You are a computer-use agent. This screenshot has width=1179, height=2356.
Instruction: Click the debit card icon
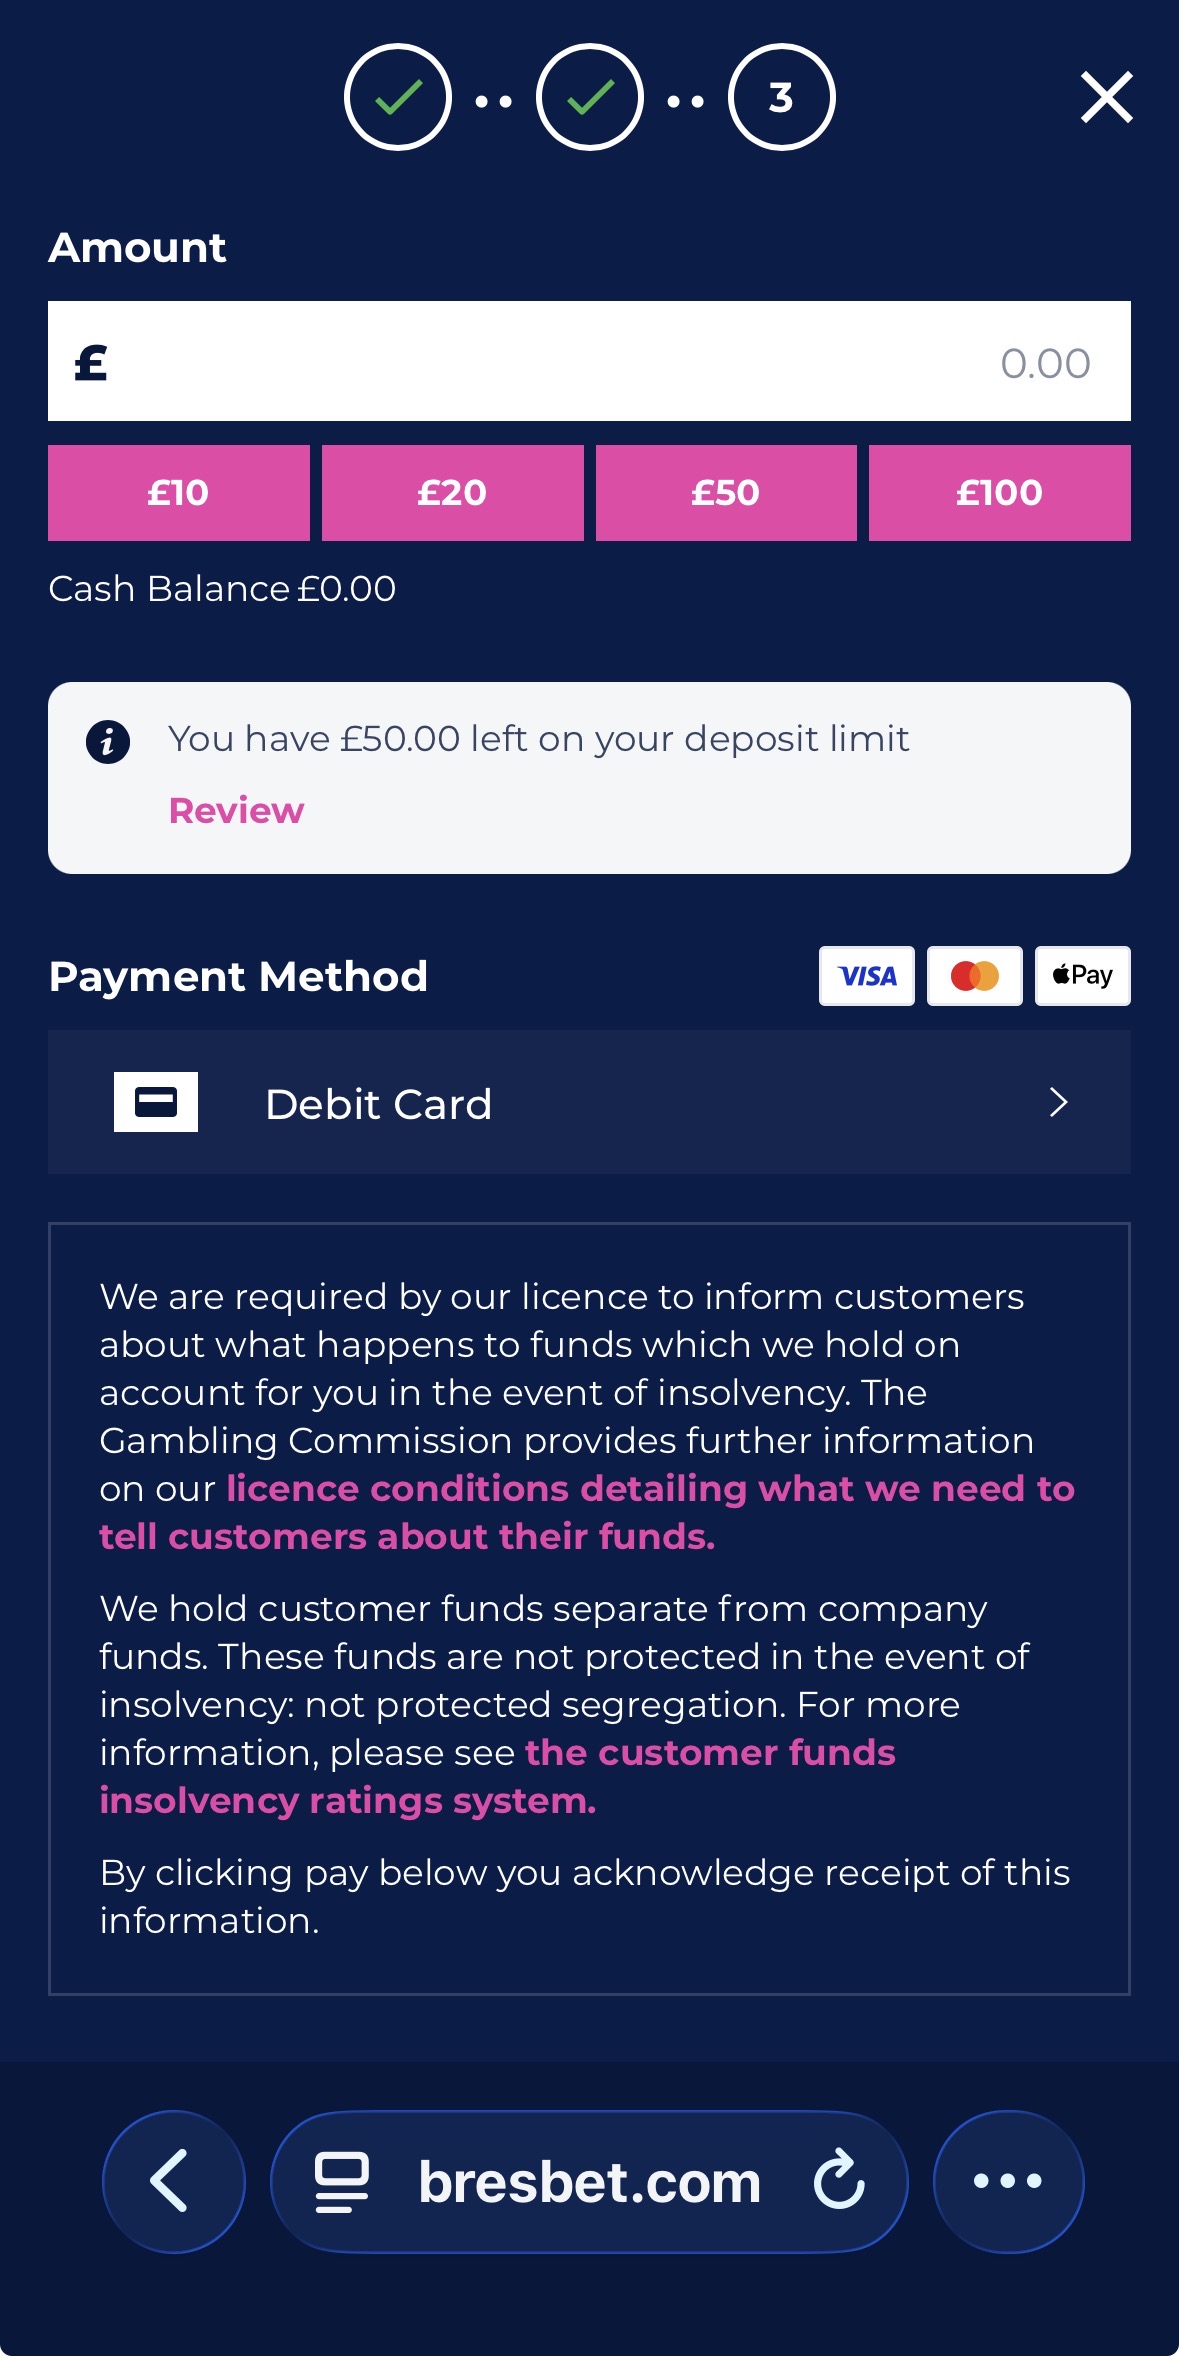tap(156, 1102)
